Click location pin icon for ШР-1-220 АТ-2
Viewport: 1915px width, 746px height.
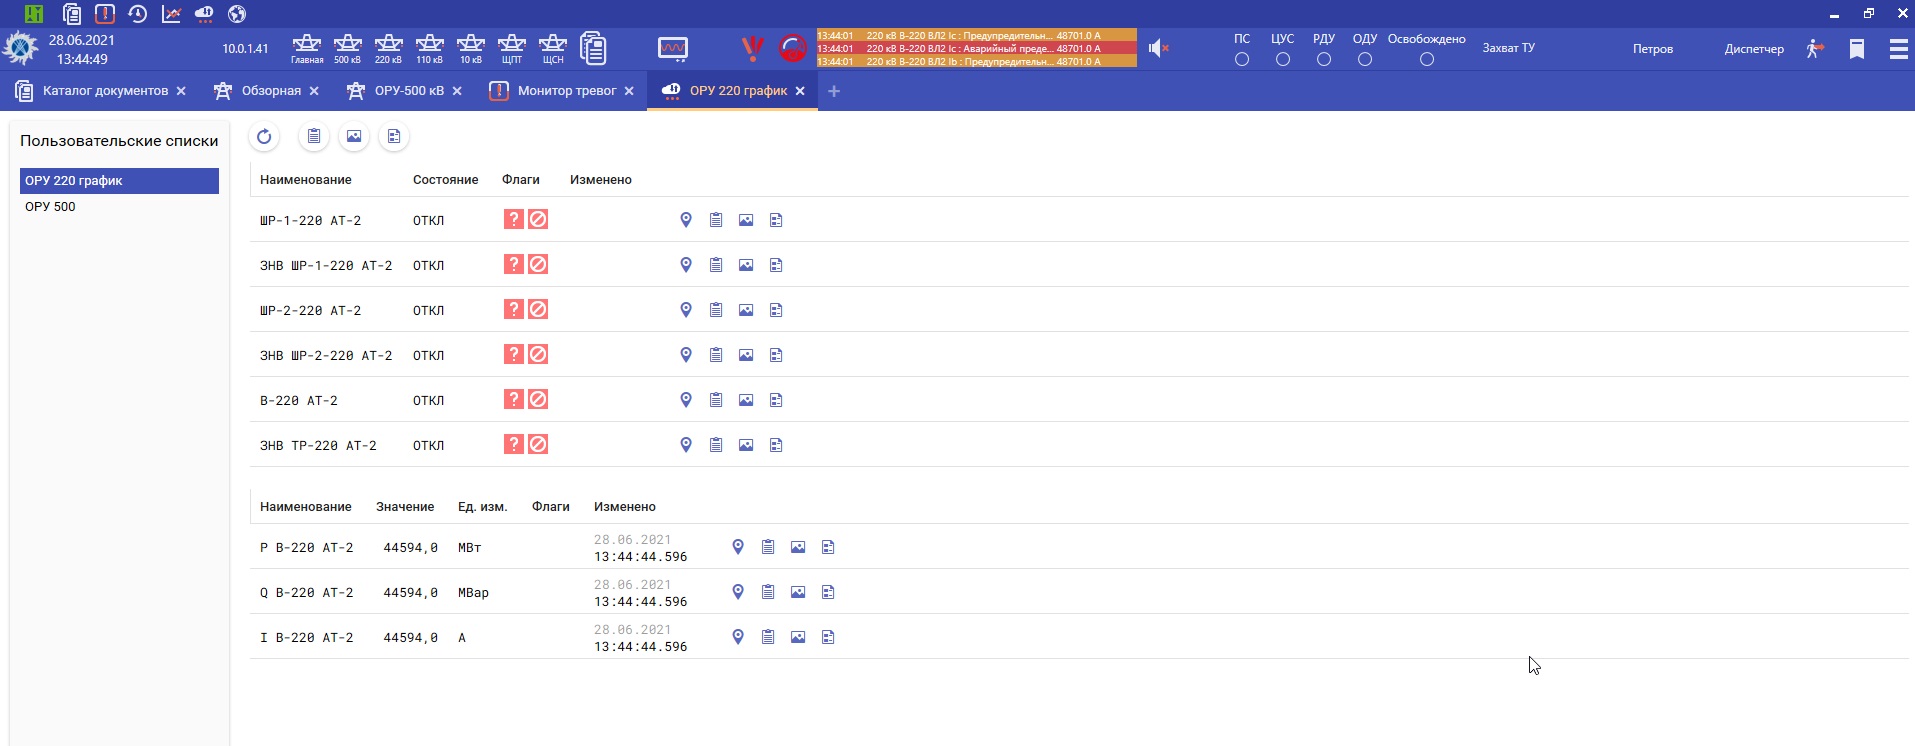pyautogui.click(x=686, y=220)
